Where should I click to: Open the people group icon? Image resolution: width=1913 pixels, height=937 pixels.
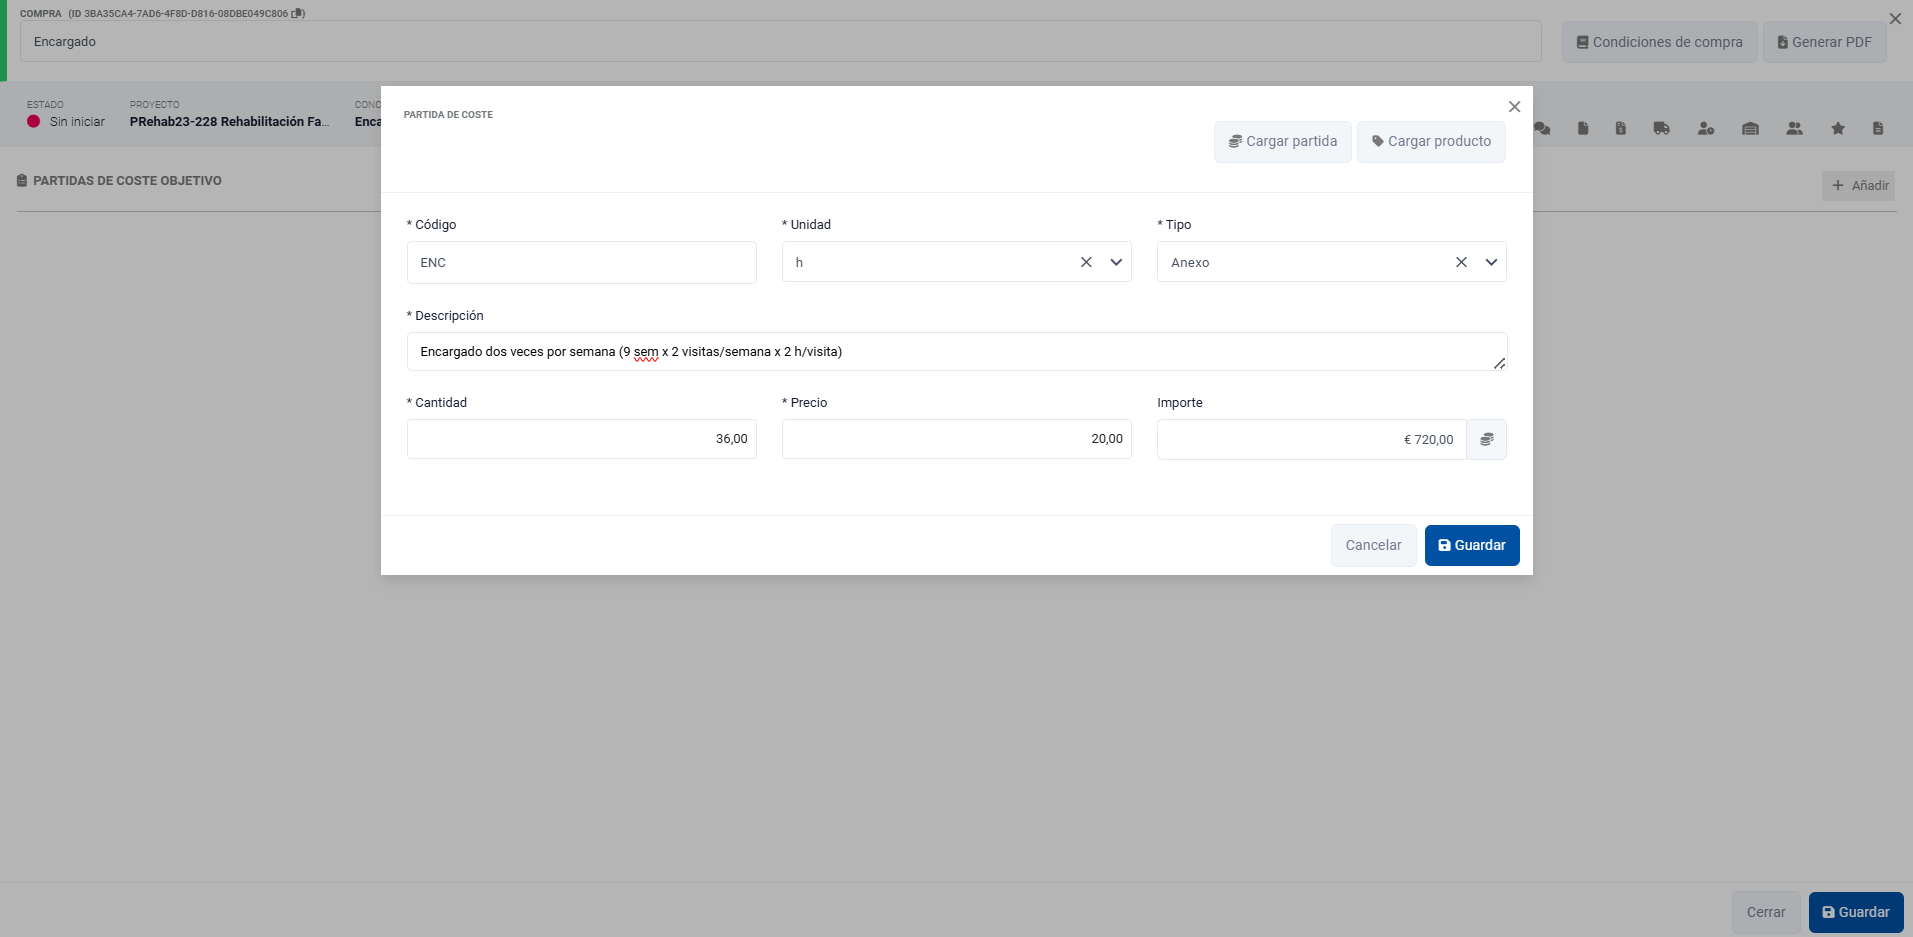click(1794, 128)
